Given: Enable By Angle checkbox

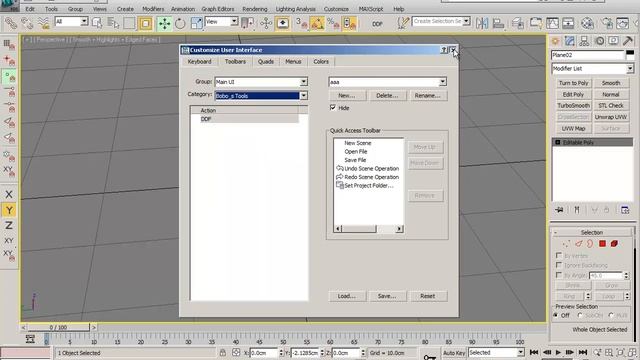Looking at the screenshot, I should [x=559, y=276].
